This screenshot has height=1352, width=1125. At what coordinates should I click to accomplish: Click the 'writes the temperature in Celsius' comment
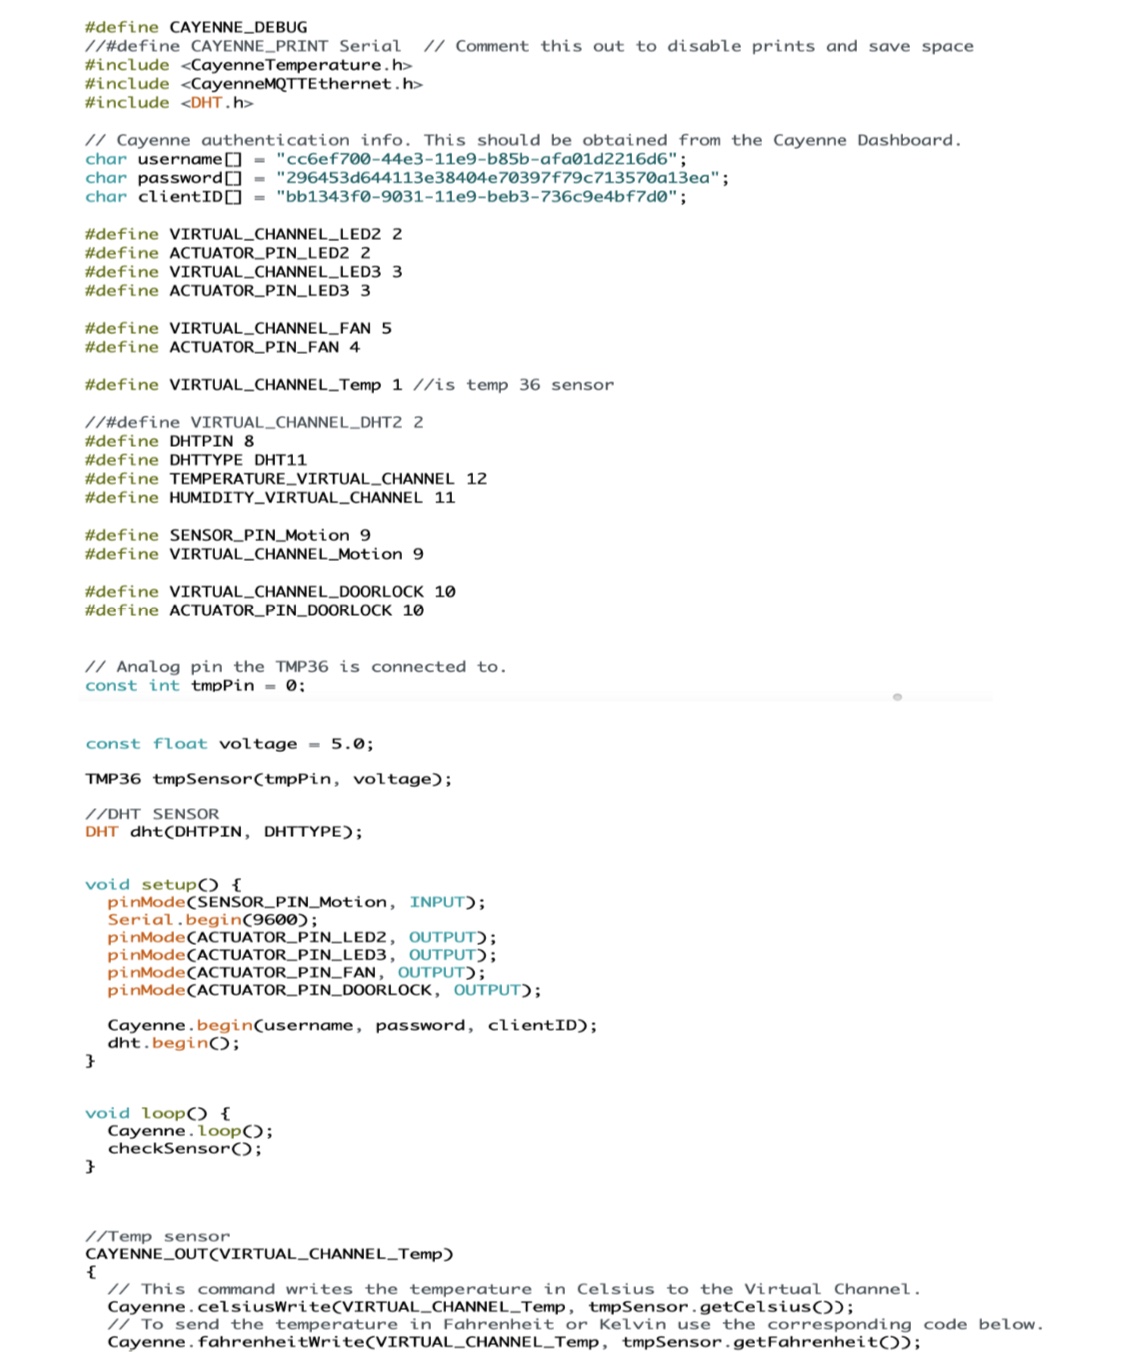[x=515, y=1290]
